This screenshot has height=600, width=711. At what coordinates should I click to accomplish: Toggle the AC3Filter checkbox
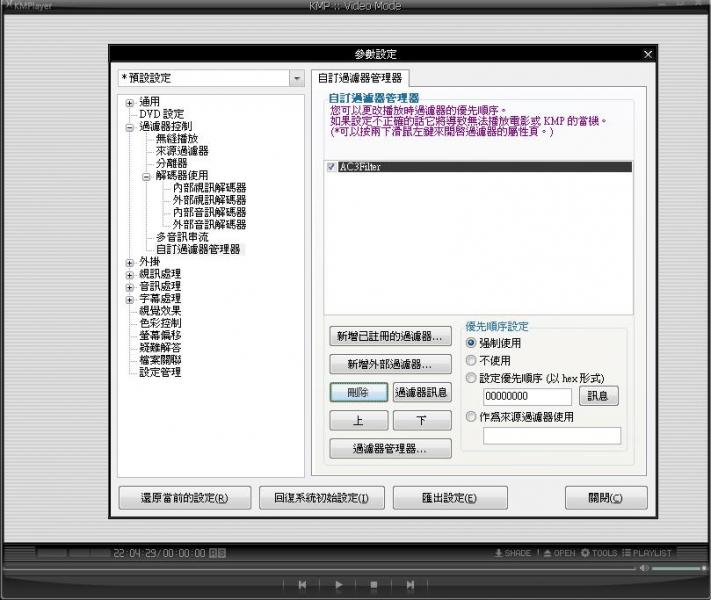tap(331, 167)
